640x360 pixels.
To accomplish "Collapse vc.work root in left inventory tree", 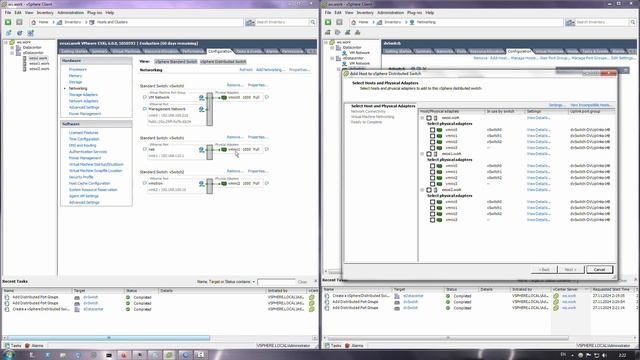I will pos(6,42).
